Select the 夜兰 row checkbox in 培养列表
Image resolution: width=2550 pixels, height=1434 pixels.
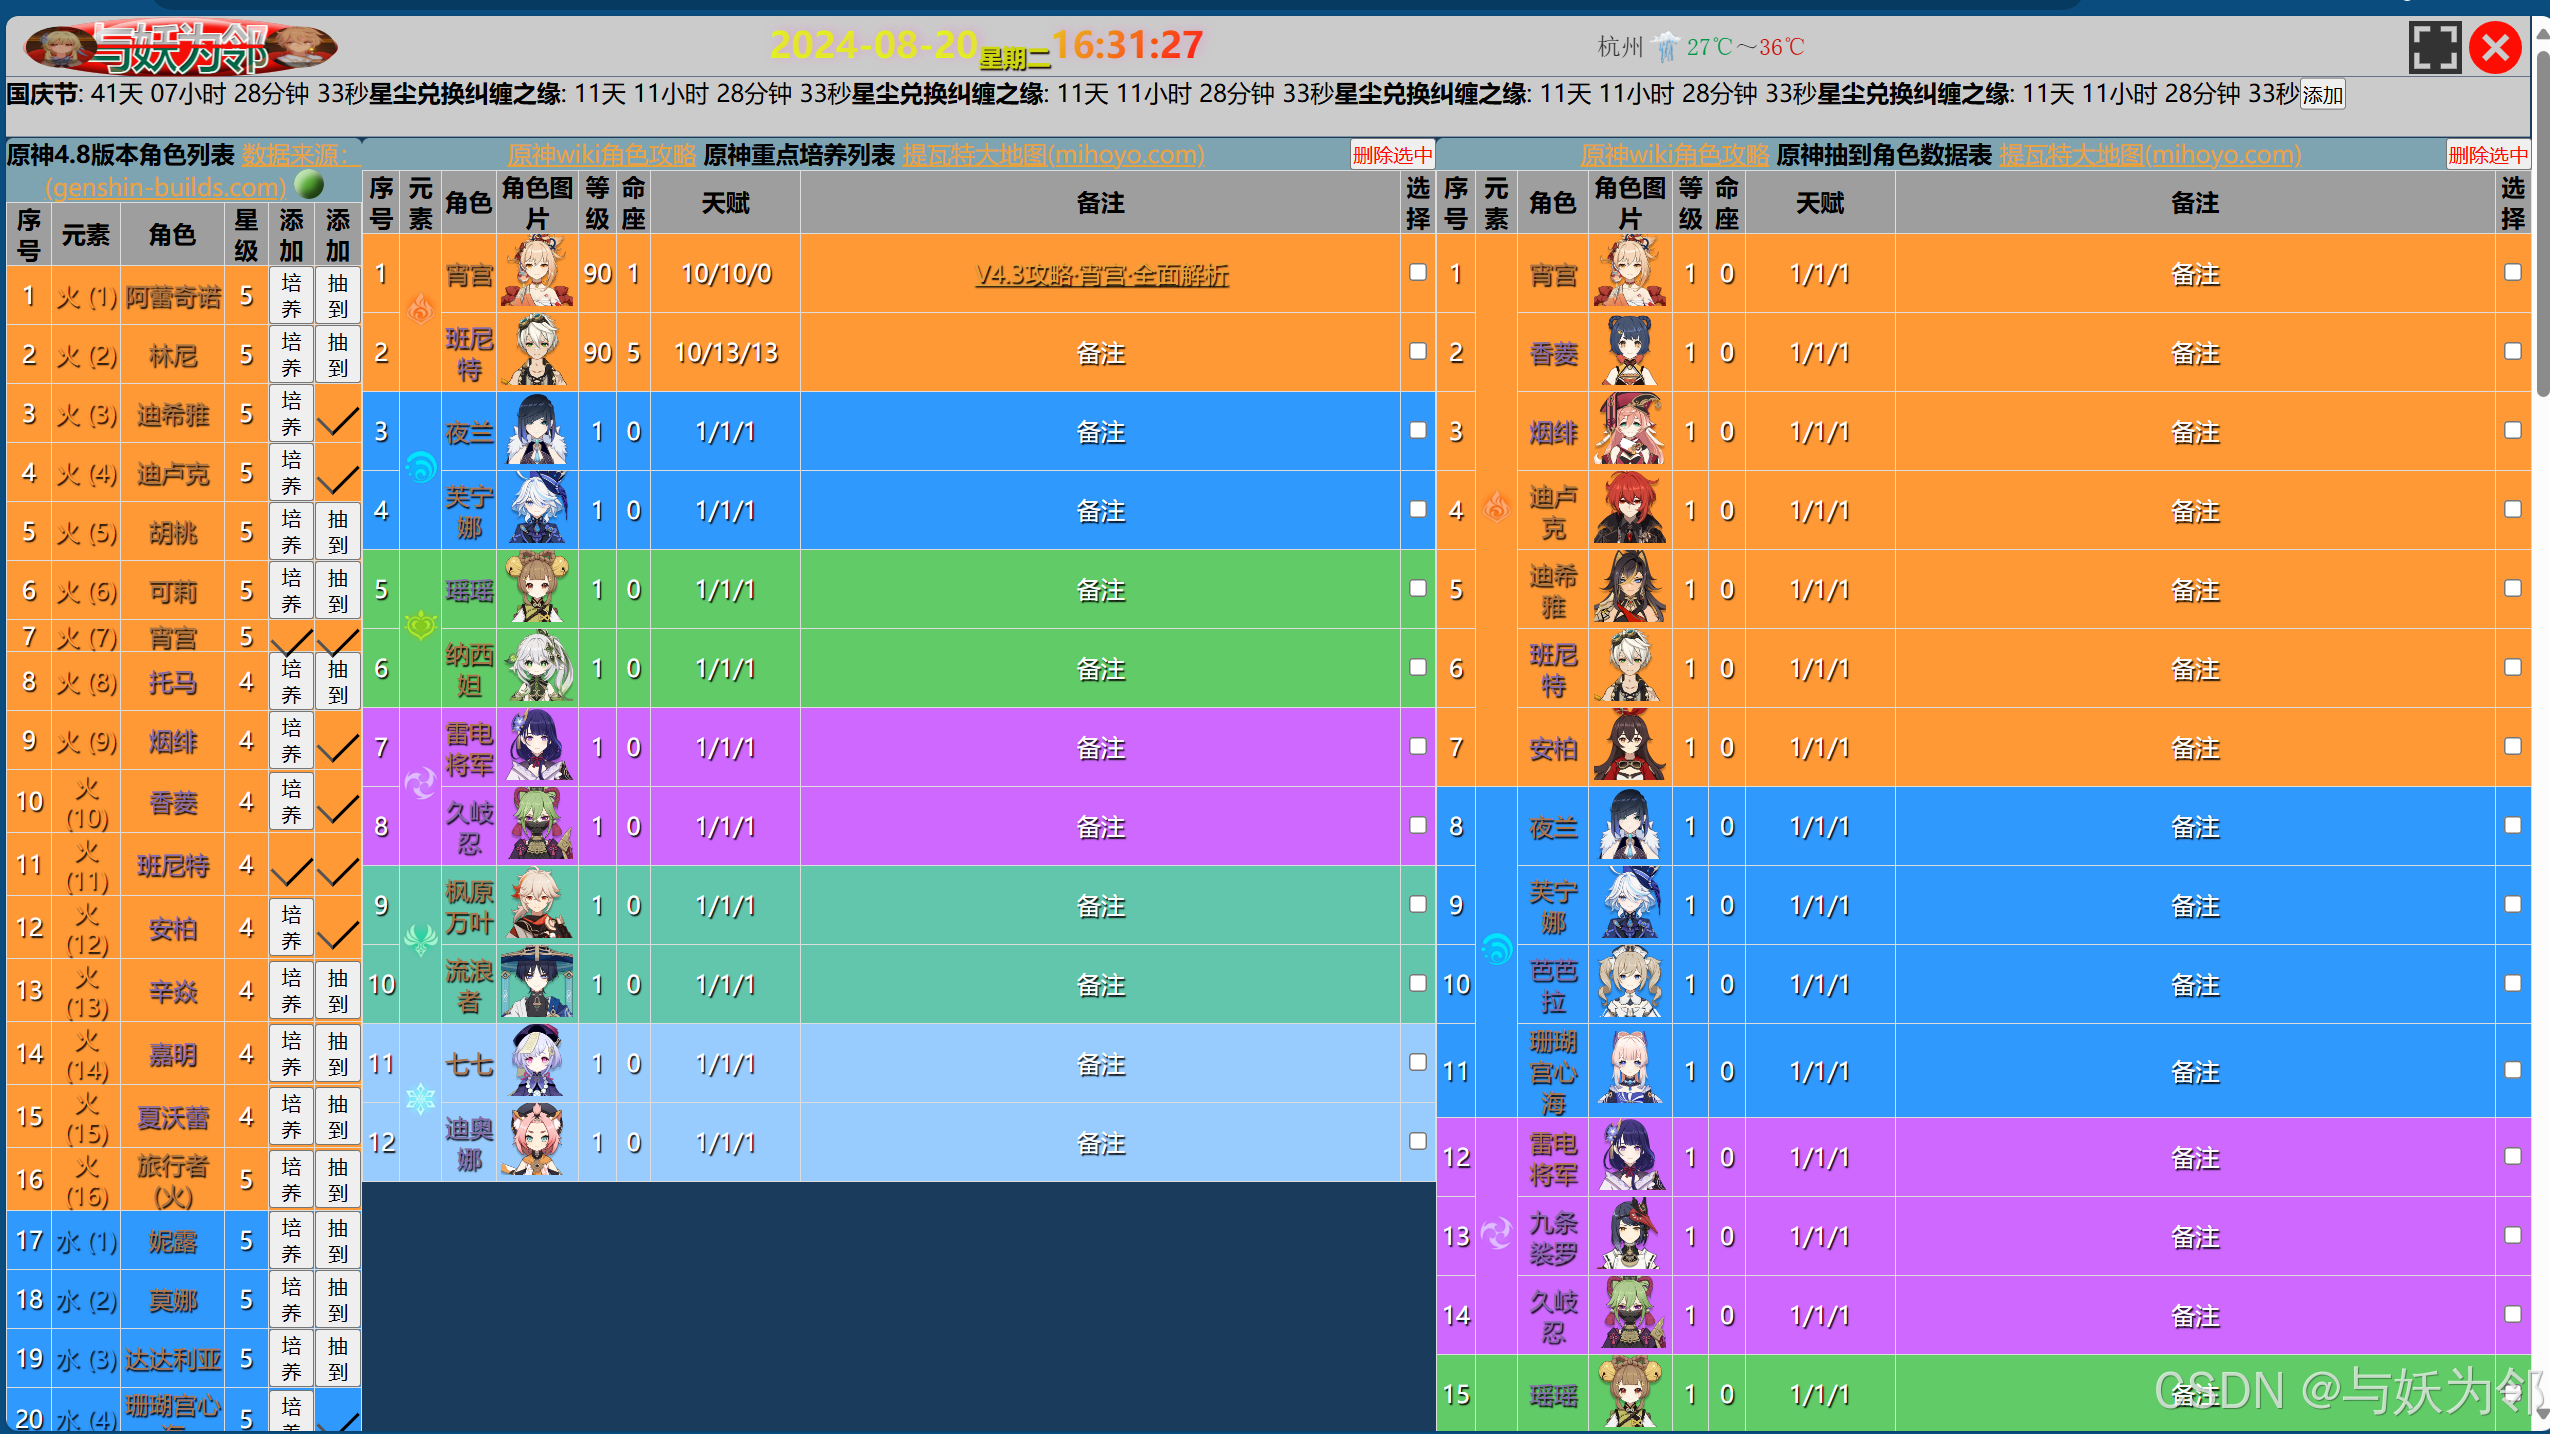click(x=1417, y=430)
